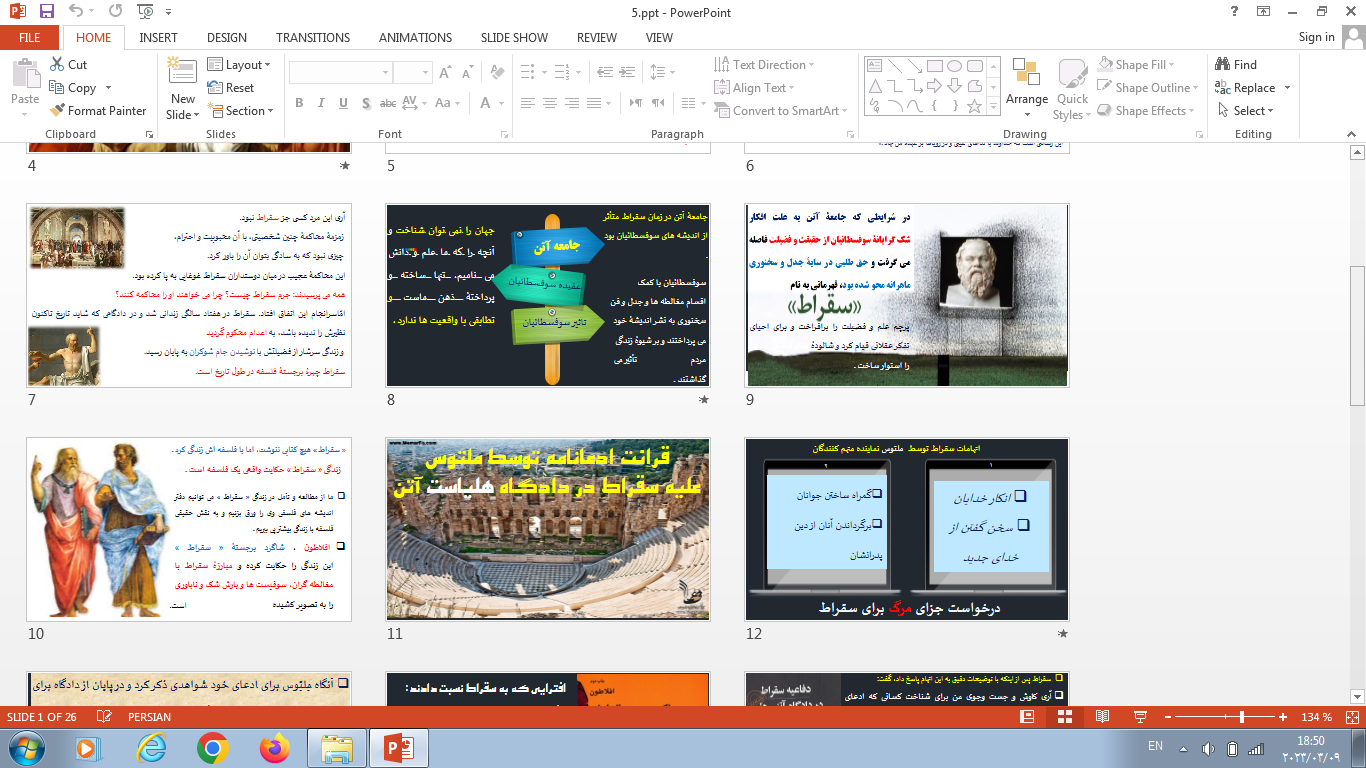Open the INSERT ribbon tab

point(158,37)
